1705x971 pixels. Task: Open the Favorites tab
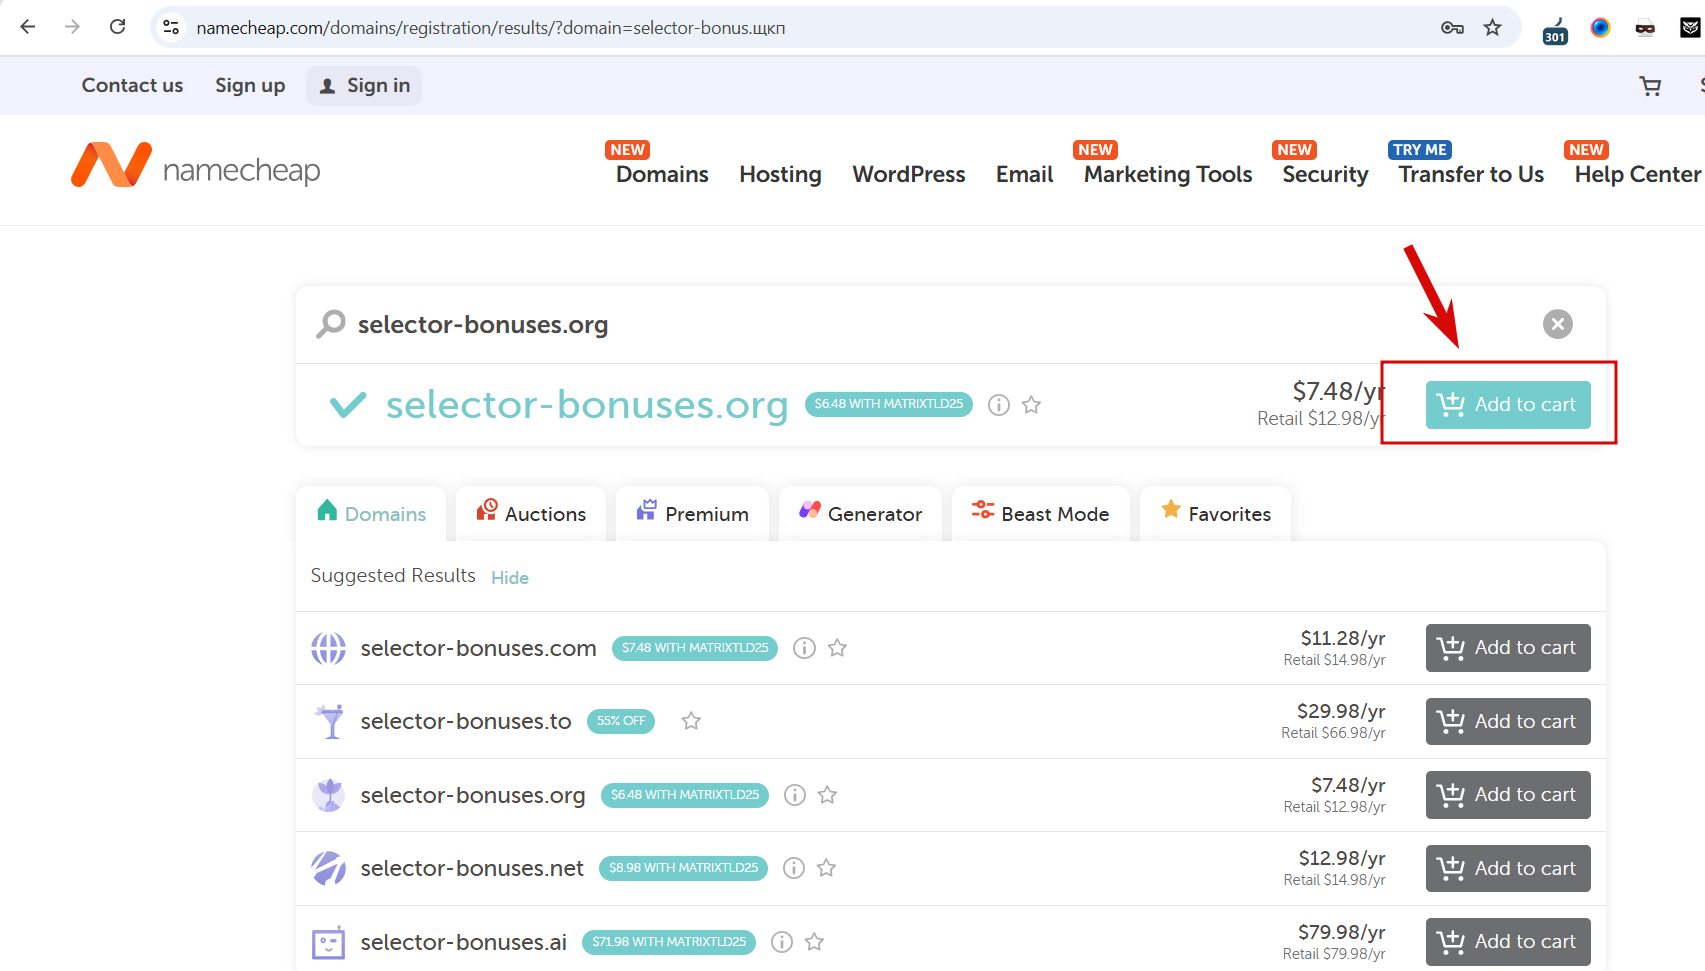[x=1215, y=514]
